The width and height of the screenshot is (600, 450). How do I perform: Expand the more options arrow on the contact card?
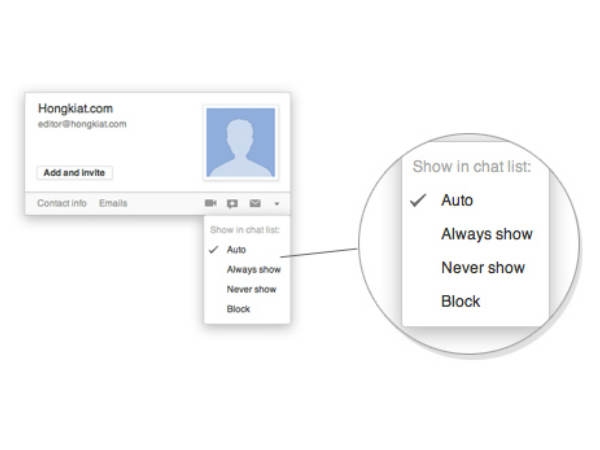coord(277,204)
